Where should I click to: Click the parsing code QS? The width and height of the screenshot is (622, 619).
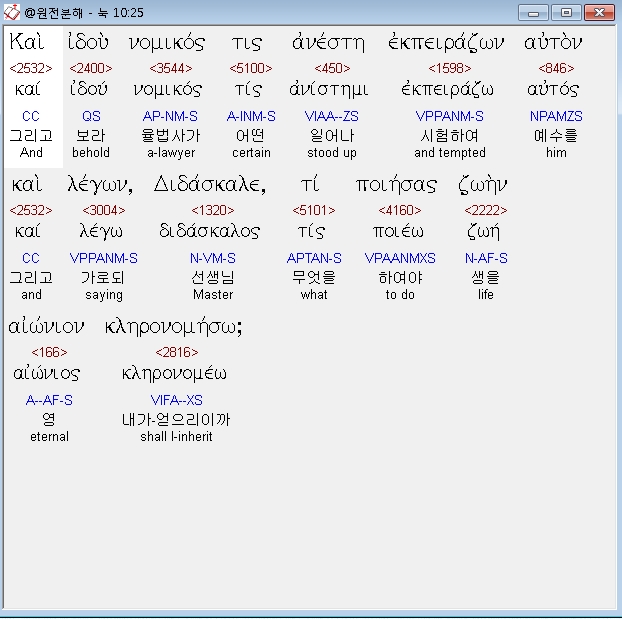click(x=91, y=116)
